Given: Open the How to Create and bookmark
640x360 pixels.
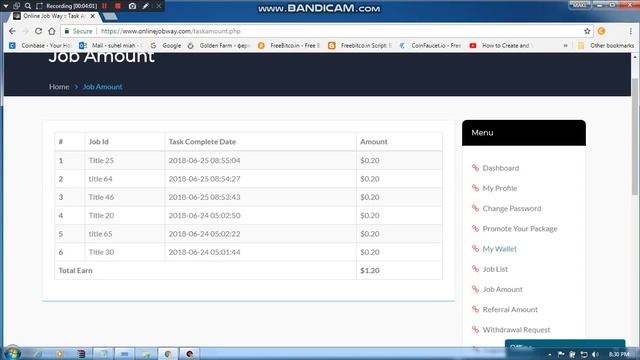Looking at the screenshot, I should click(500, 45).
